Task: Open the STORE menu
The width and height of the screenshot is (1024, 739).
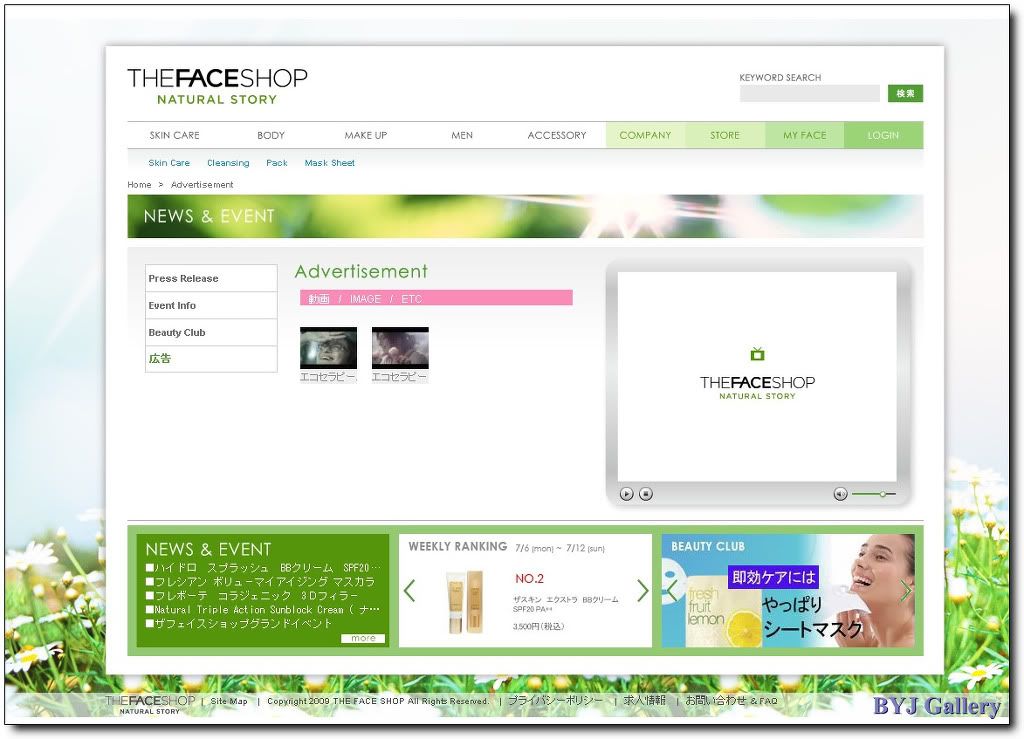Action: pos(725,135)
